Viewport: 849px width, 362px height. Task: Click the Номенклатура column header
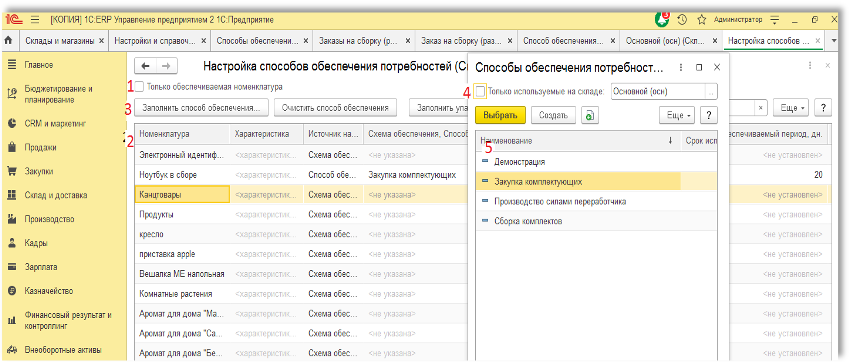tap(182, 133)
